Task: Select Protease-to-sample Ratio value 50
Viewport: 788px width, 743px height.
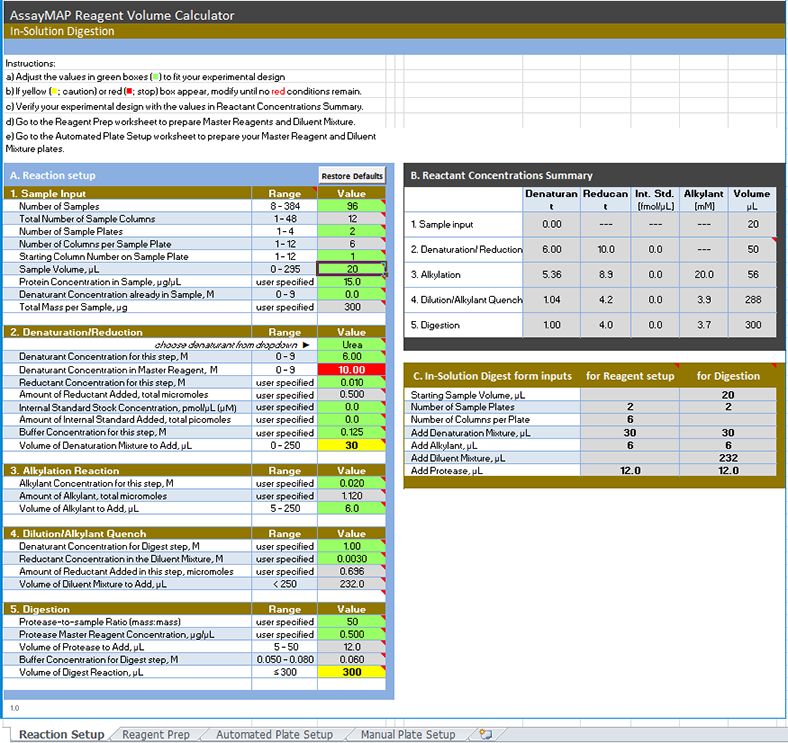Action: 351,621
